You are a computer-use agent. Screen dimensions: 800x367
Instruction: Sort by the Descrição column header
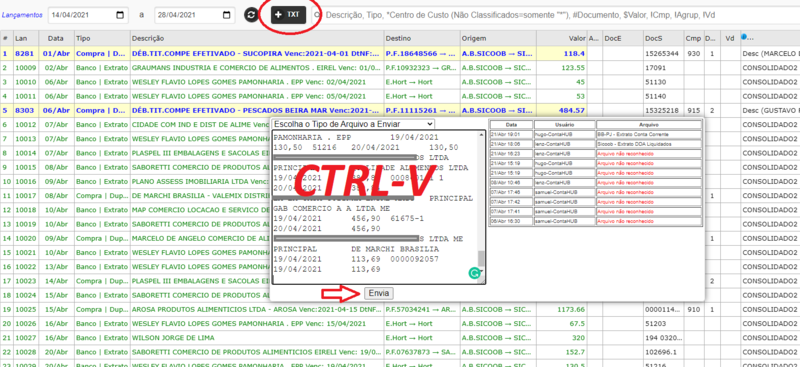[x=257, y=38]
